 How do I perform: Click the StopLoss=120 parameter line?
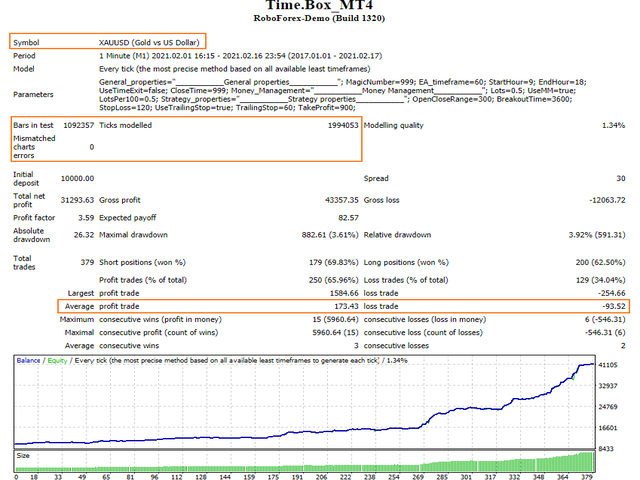click(x=227, y=107)
